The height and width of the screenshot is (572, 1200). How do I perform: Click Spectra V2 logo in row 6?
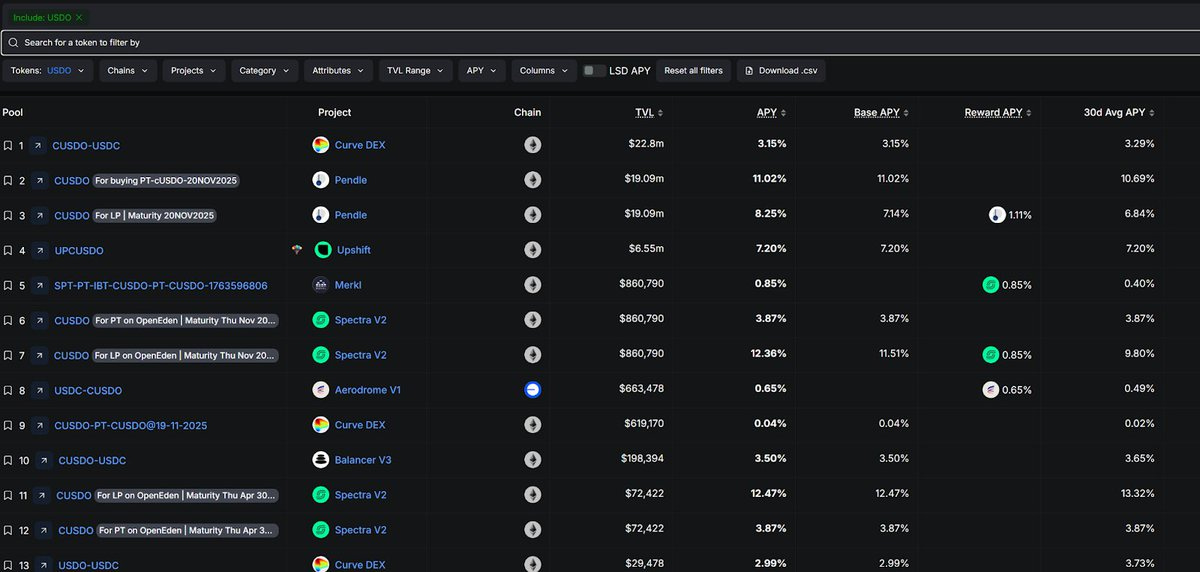(320, 320)
